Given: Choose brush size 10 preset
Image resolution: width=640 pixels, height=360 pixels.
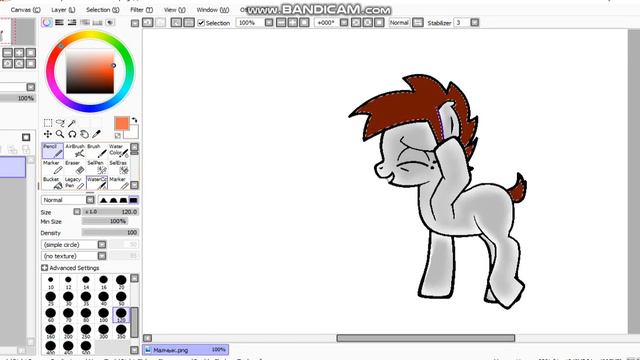Looking at the screenshot, I should pyautogui.click(x=51, y=281).
